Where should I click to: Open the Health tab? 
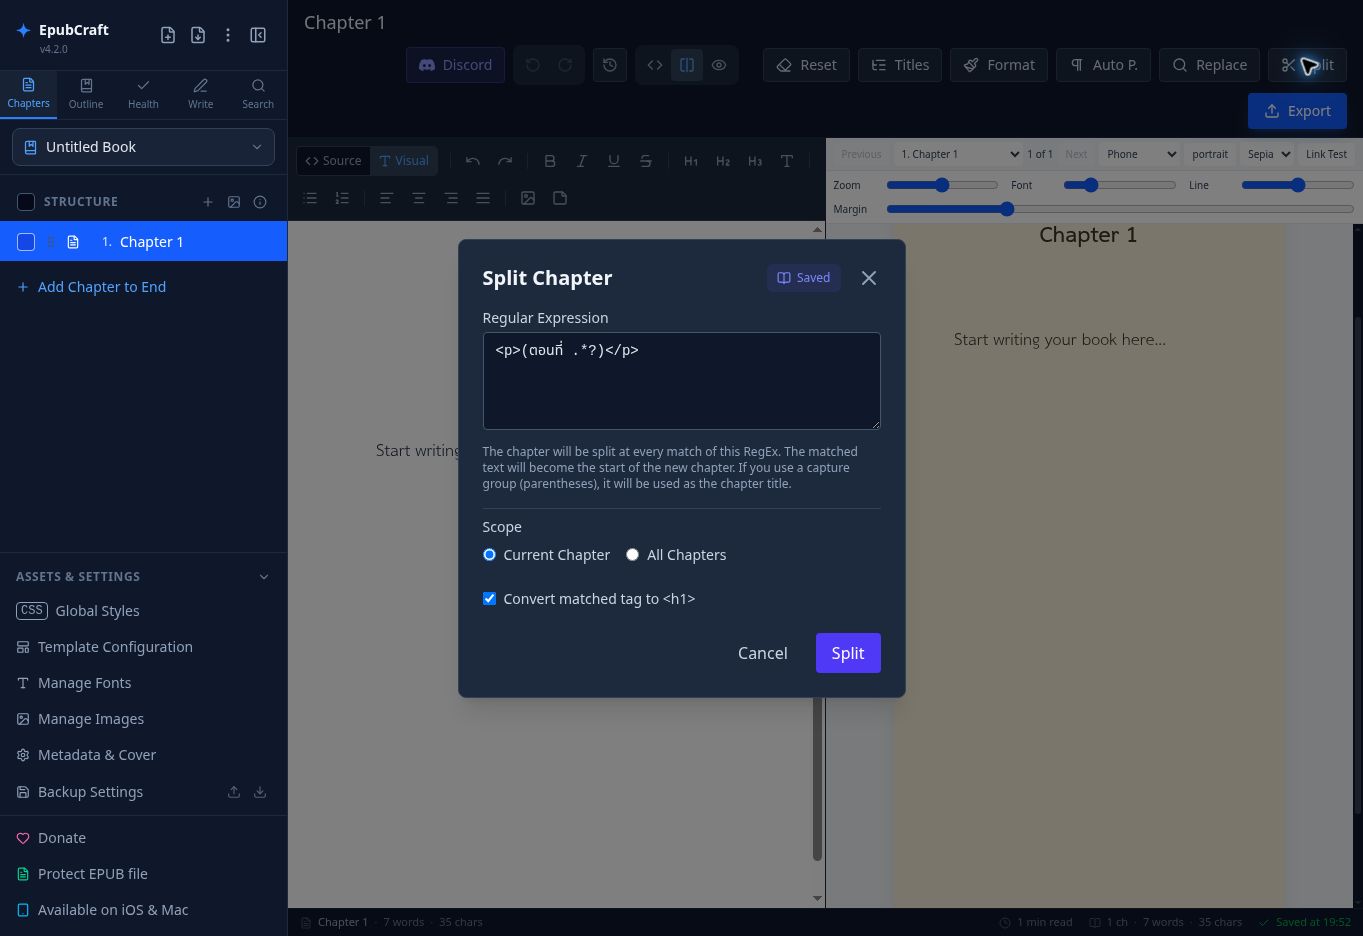click(x=143, y=93)
